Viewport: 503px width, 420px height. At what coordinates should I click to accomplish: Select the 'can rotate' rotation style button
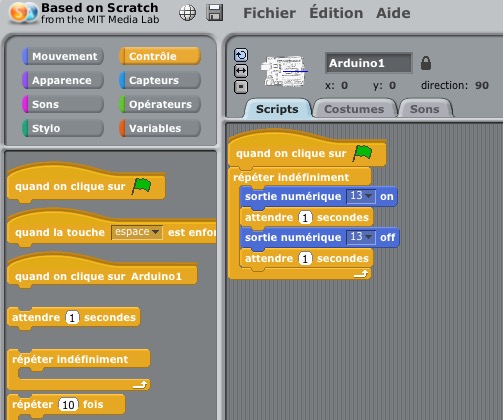pos(241,55)
